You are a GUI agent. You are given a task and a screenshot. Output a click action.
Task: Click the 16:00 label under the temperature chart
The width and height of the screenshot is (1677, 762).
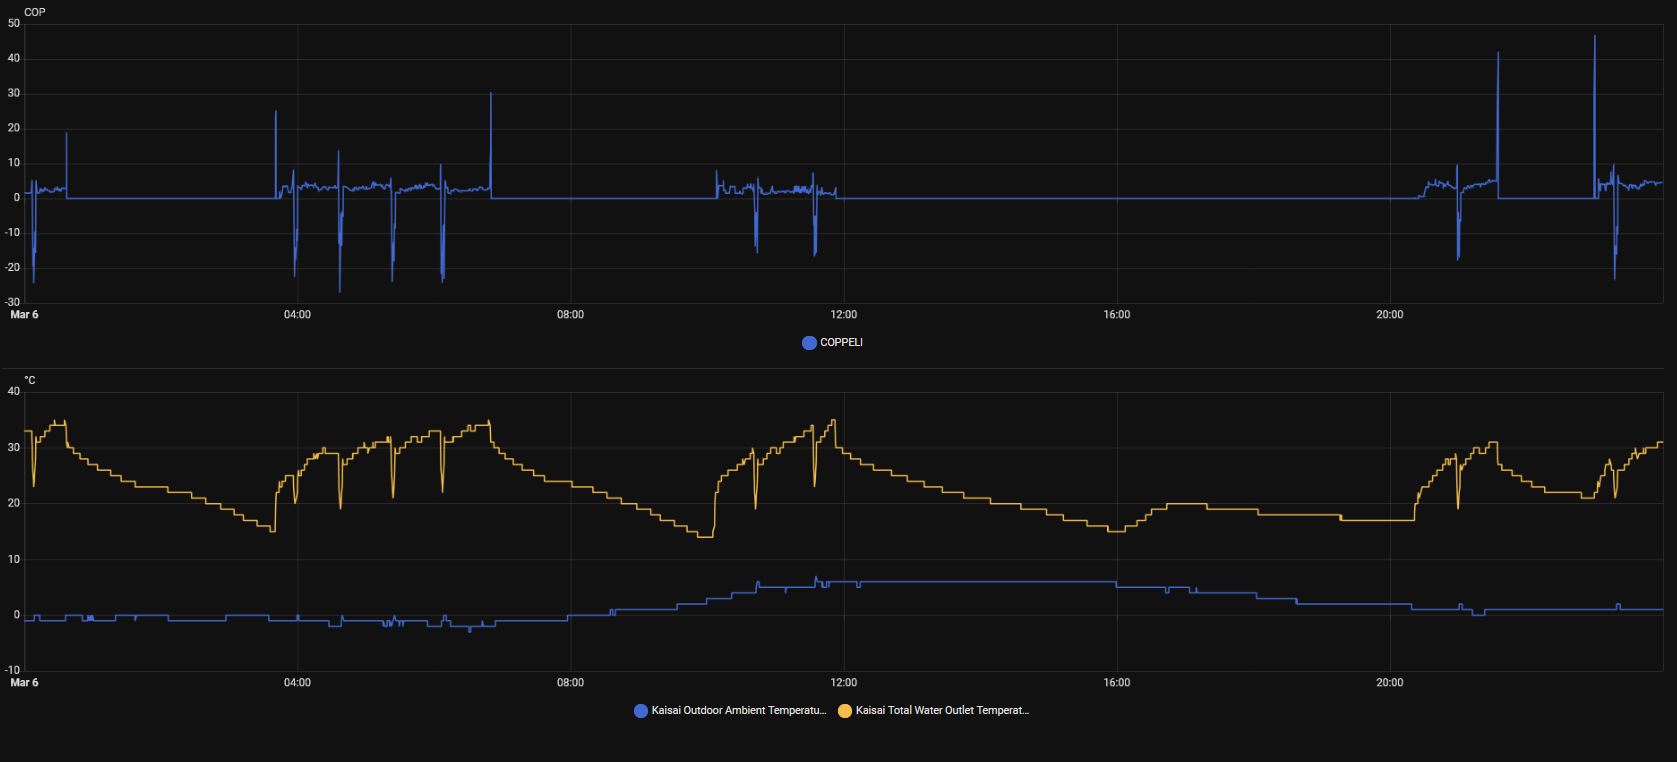[1116, 683]
